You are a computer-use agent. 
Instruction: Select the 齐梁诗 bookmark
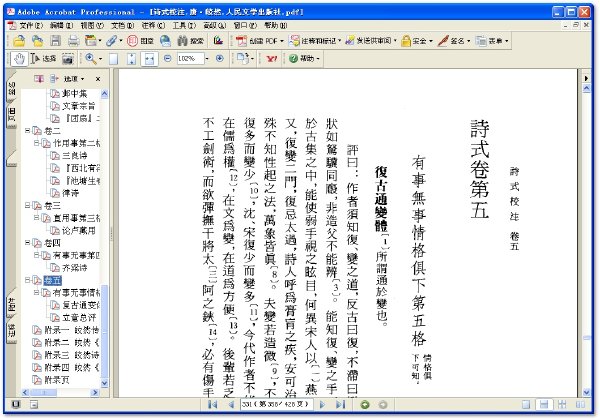[75, 267]
